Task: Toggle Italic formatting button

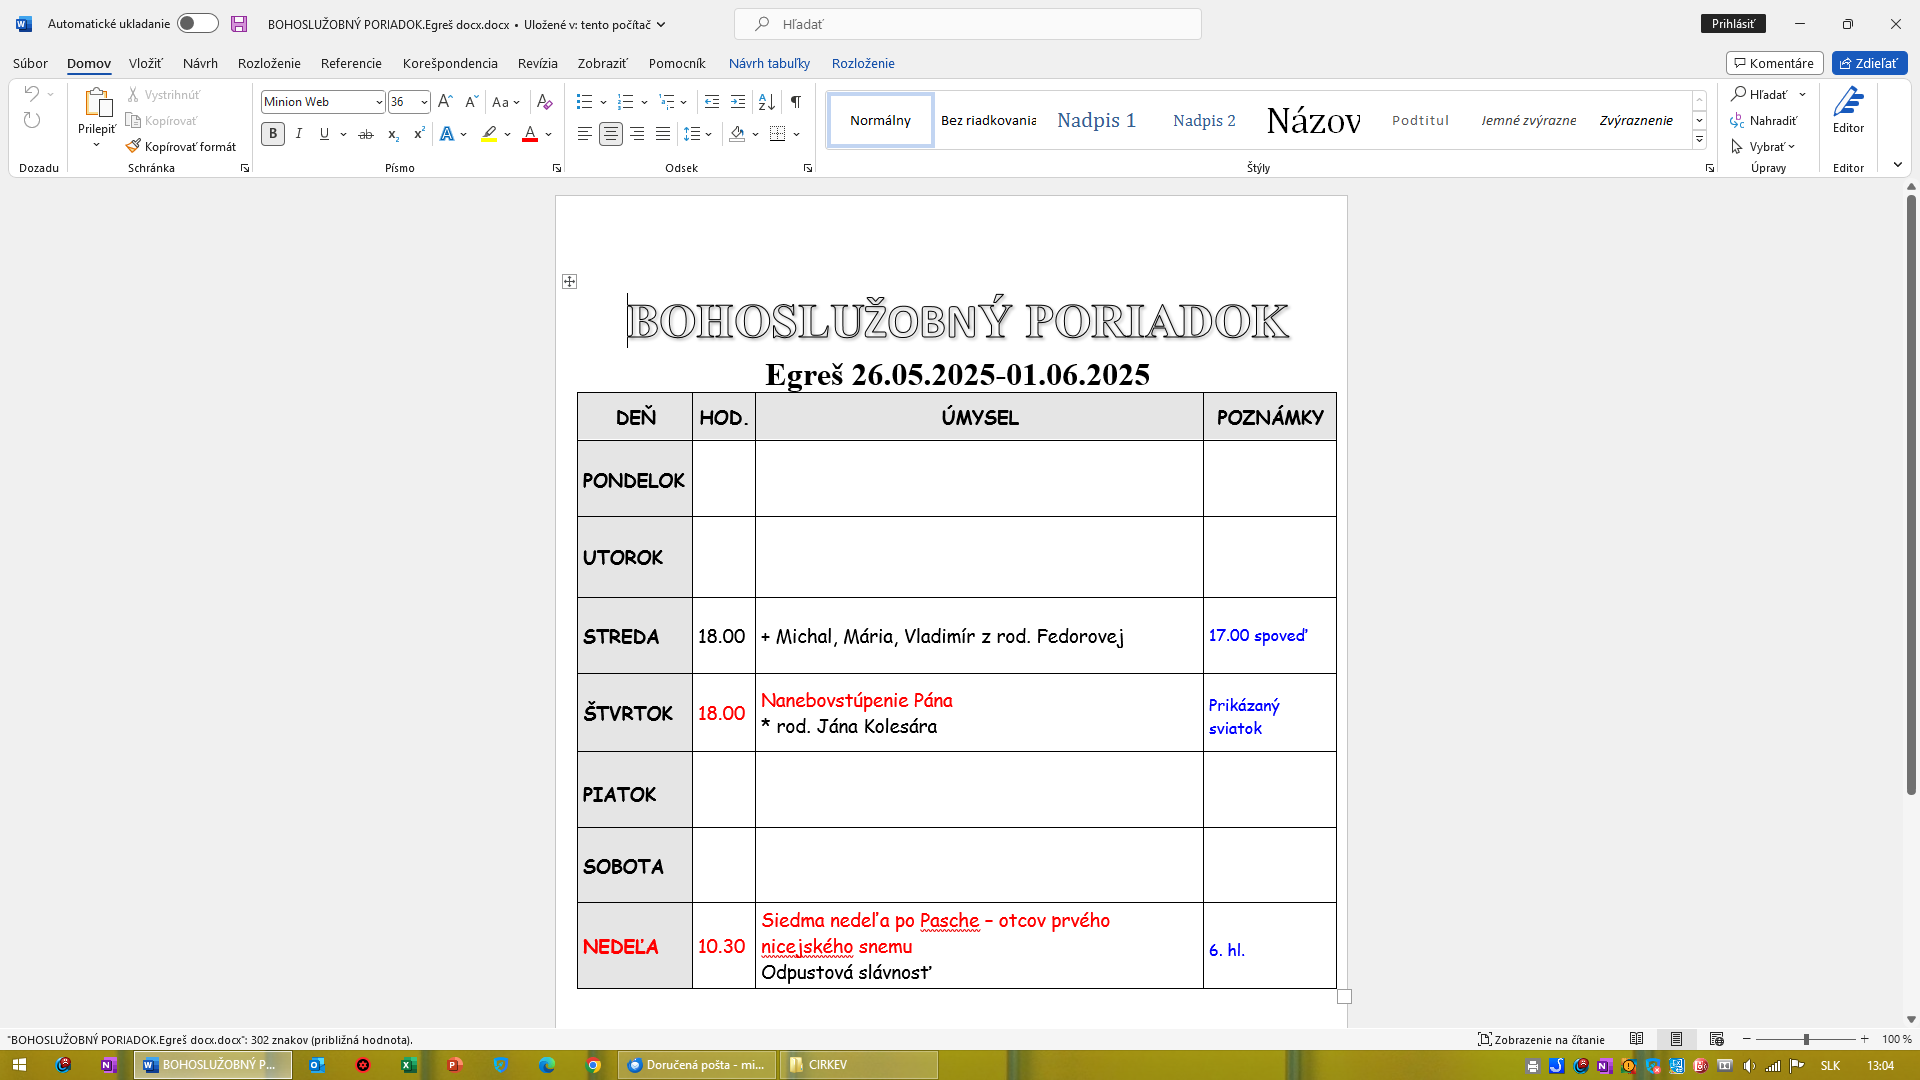Action: (298, 134)
